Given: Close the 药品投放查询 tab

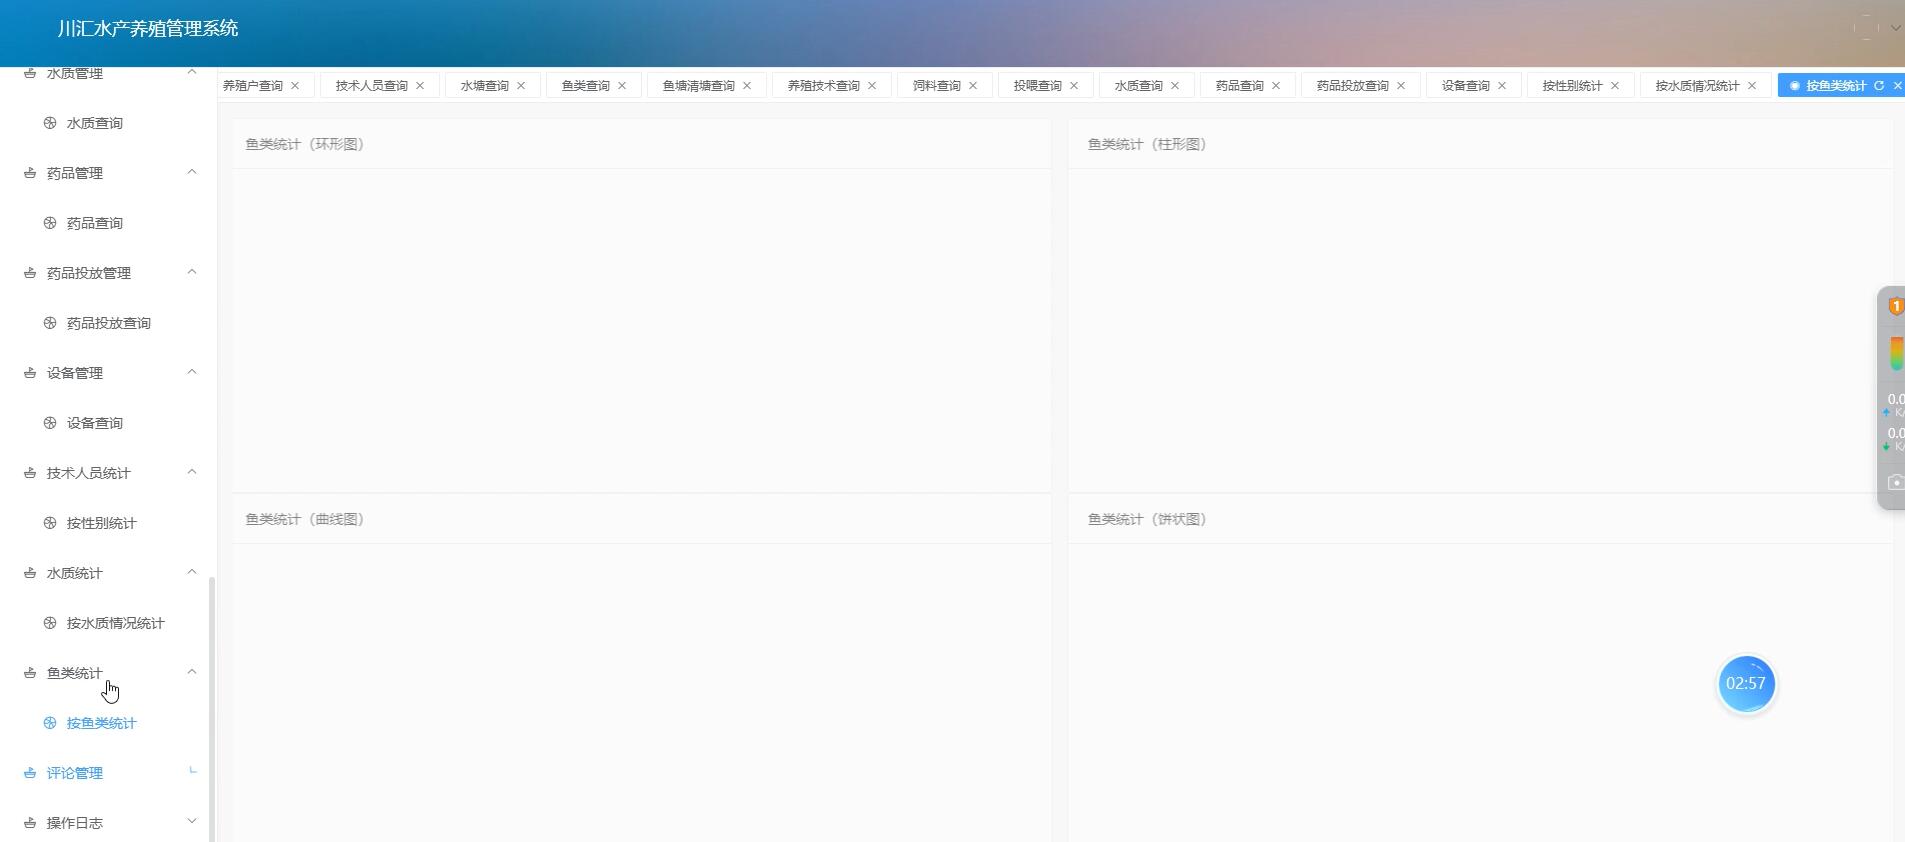Looking at the screenshot, I should tap(1401, 86).
